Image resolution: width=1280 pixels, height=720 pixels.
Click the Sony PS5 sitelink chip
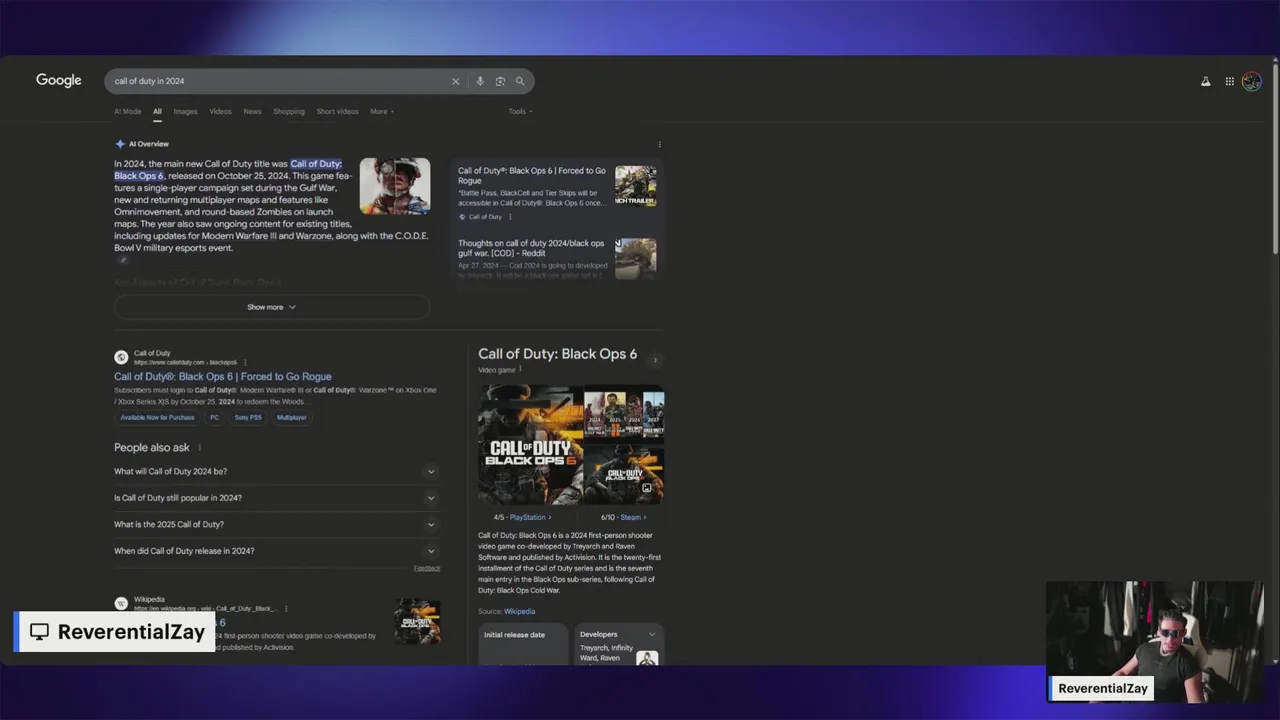[248, 417]
